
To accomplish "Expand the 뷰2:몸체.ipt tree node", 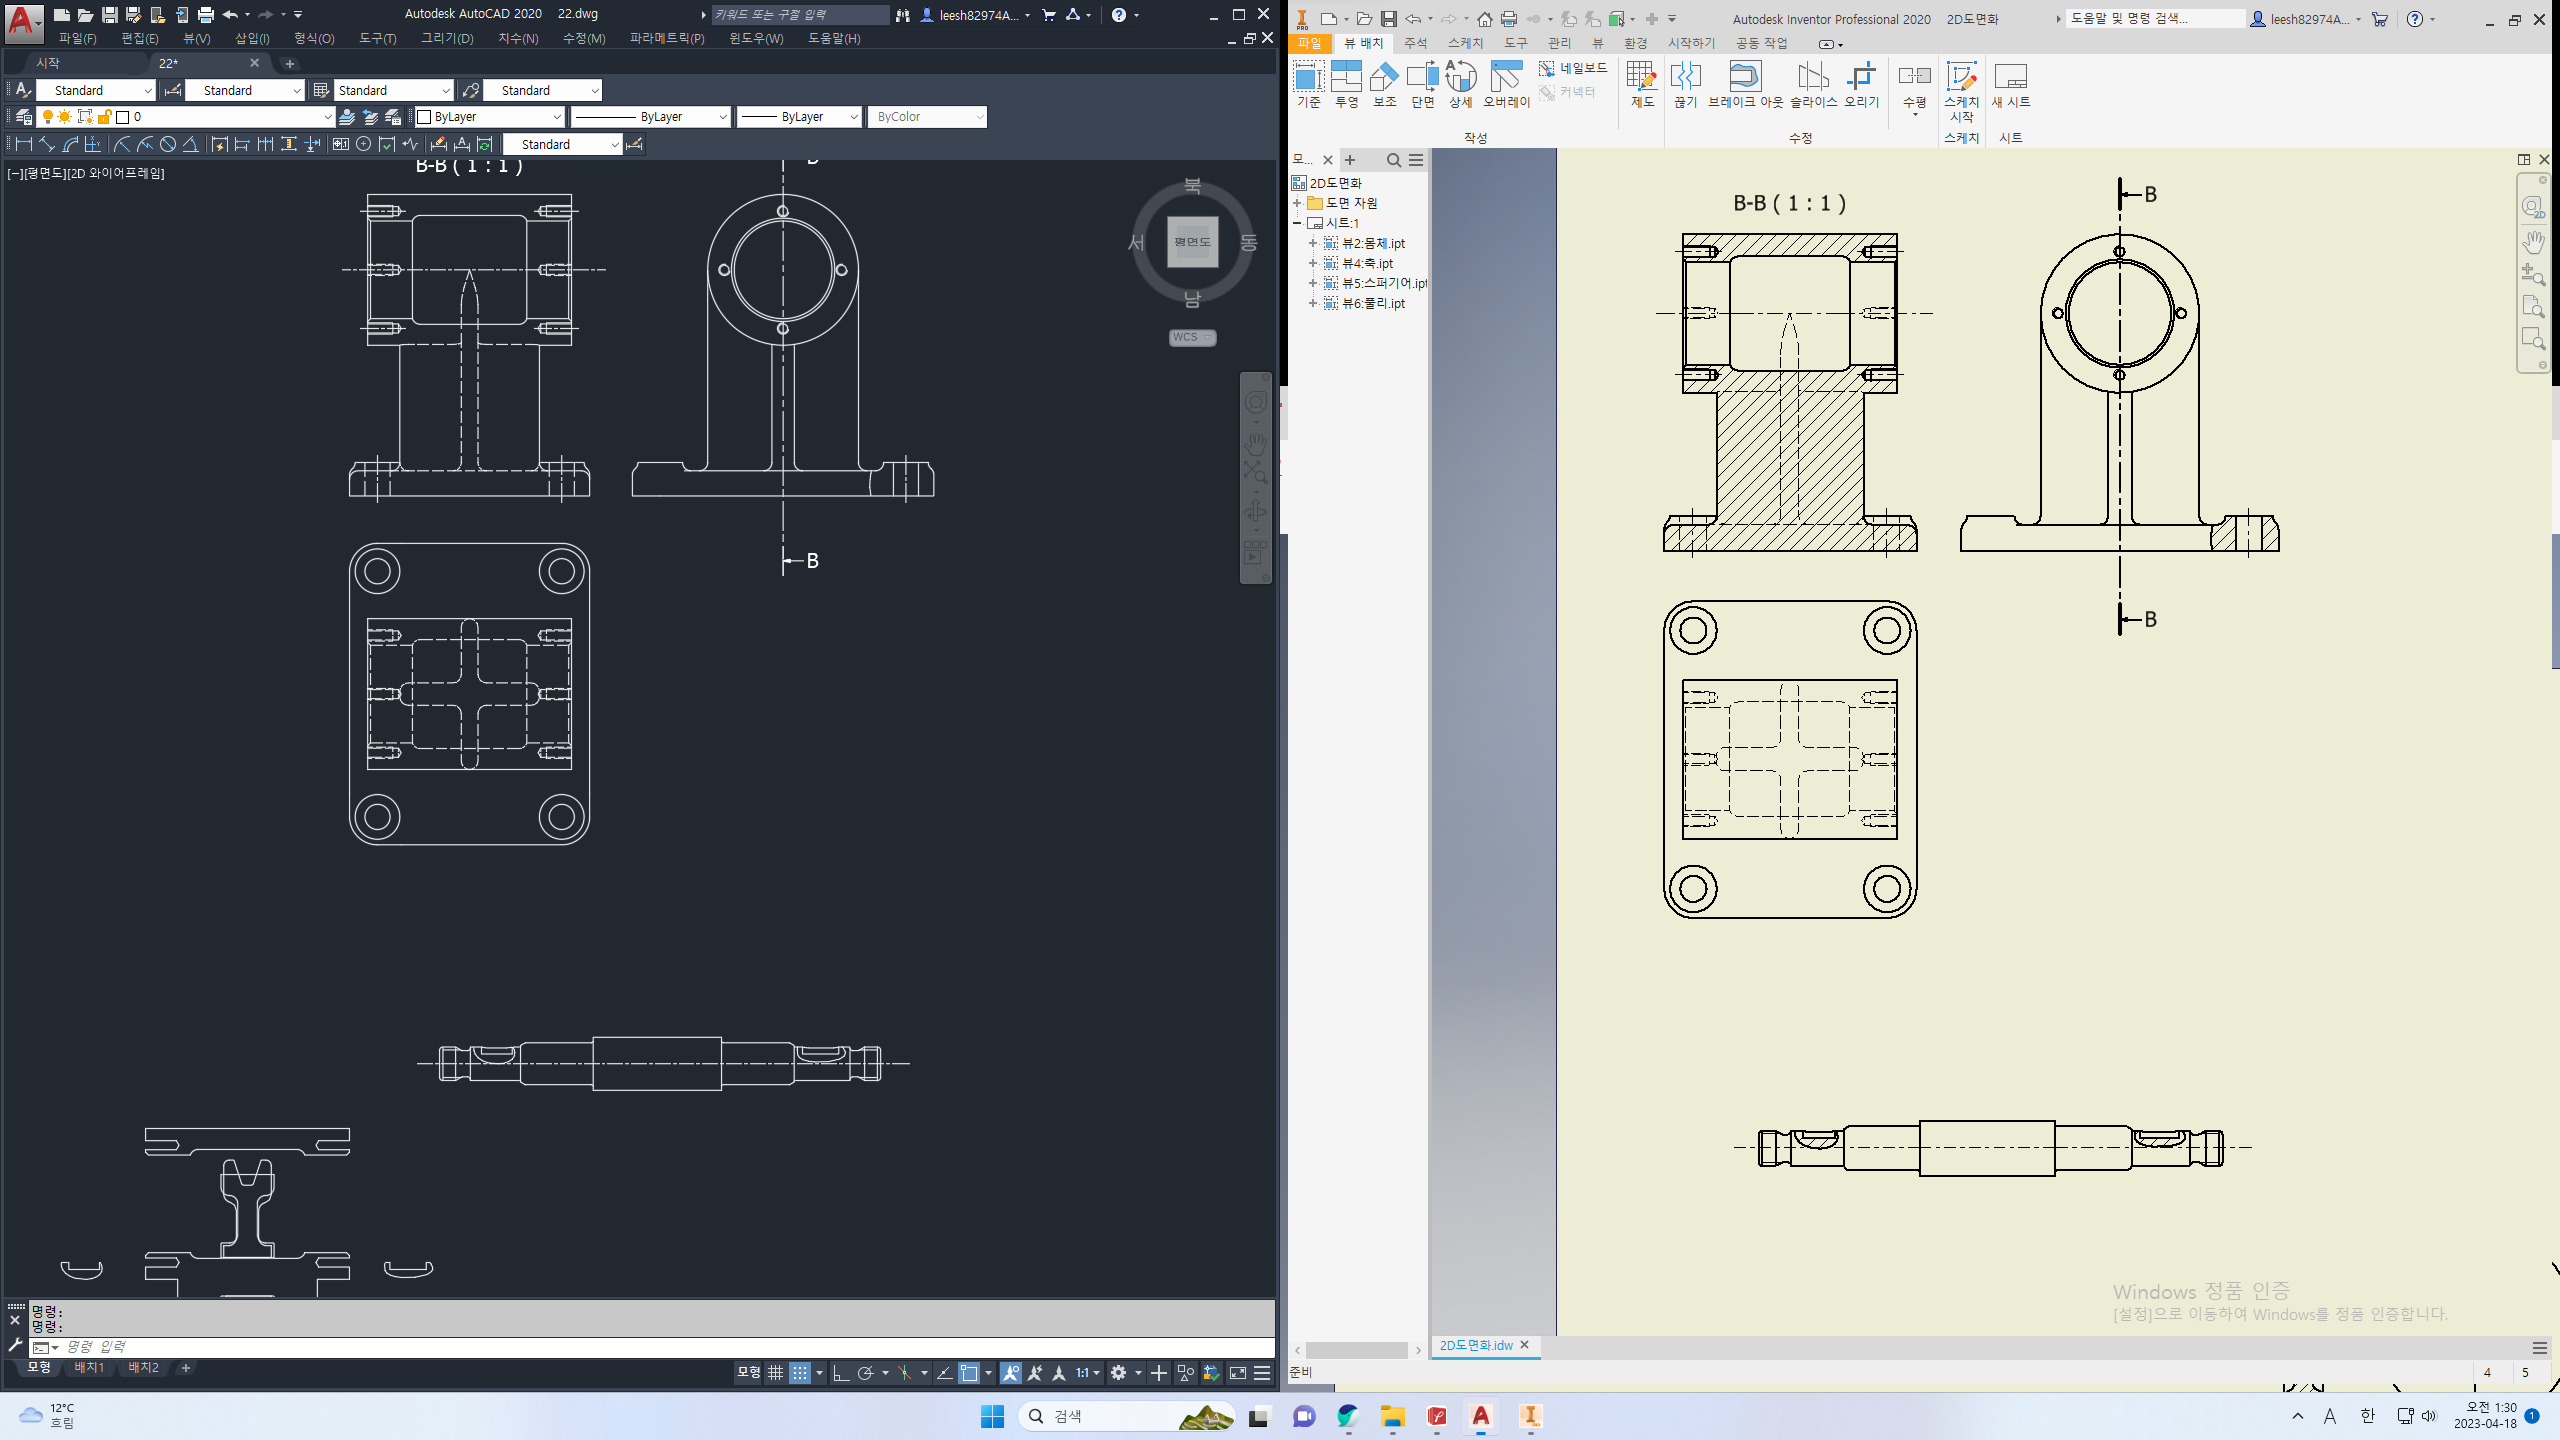I will click(x=1313, y=243).
